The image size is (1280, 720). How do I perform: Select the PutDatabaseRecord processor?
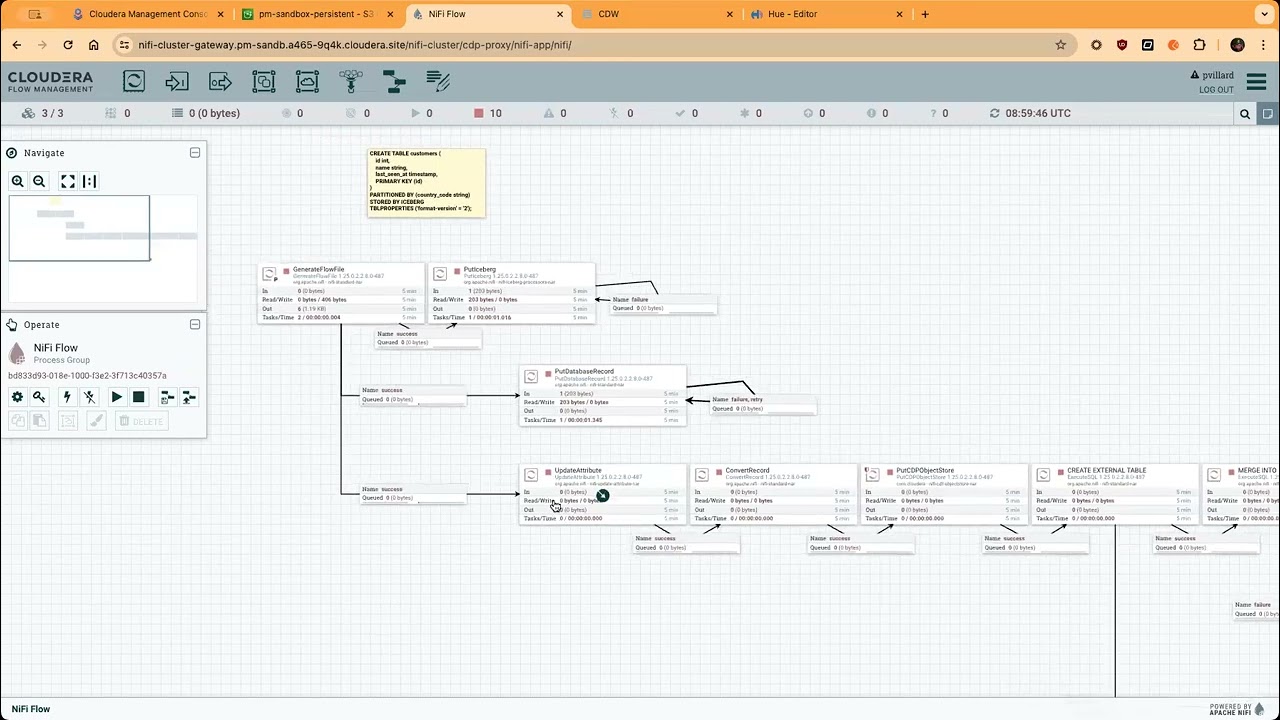coord(603,396)
